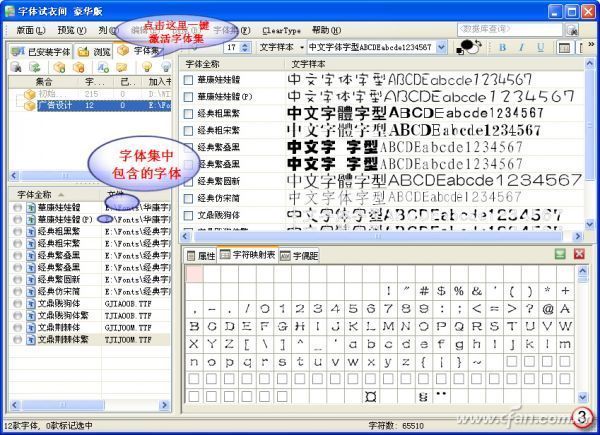Select 文鼎荆棘体繁 row in collection font list
Image resolution: width=600 pixels, height=435 pixels.
tap(90, 339)
